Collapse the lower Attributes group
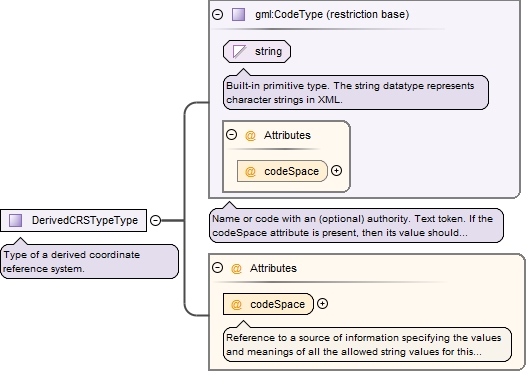Viewport: 527px width, 372px height. click(x=218, y=268)
